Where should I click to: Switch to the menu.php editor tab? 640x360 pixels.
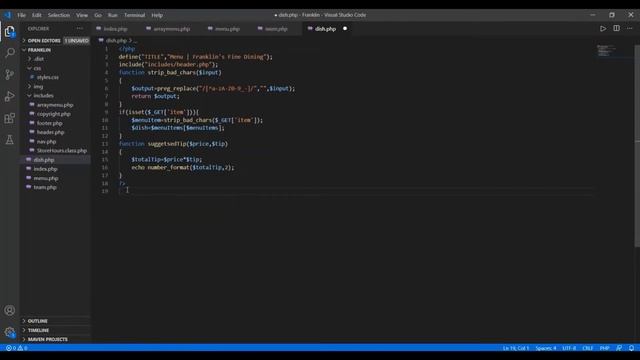click(227, 29)
